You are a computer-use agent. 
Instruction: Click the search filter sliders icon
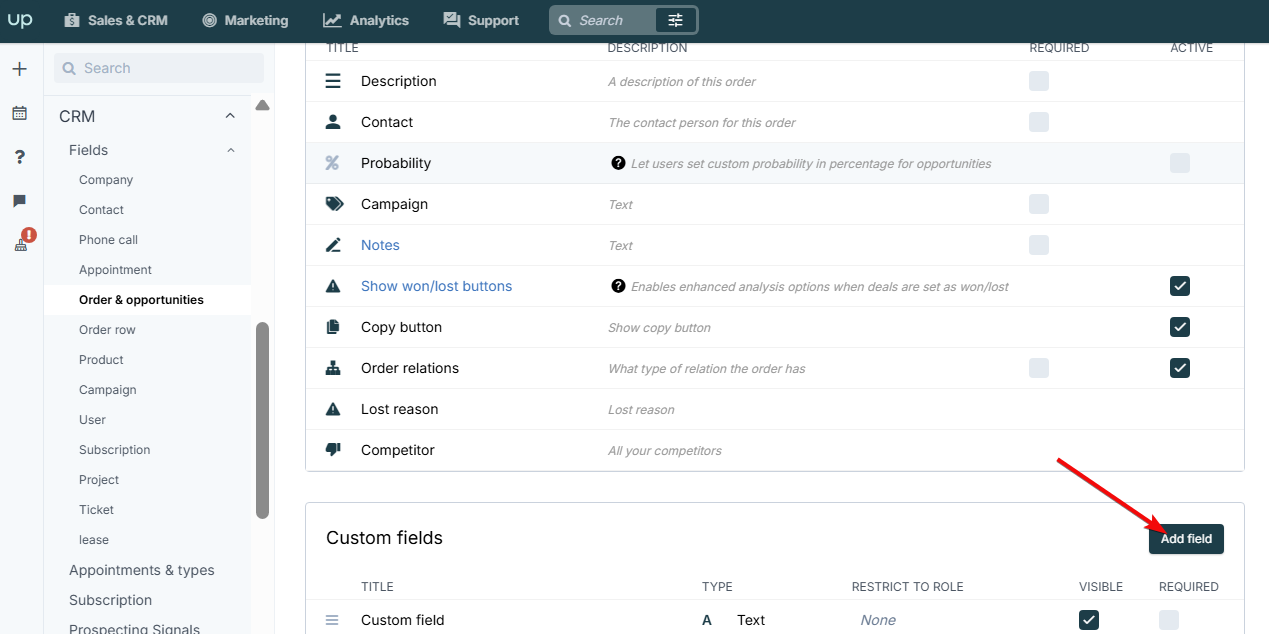676,20
